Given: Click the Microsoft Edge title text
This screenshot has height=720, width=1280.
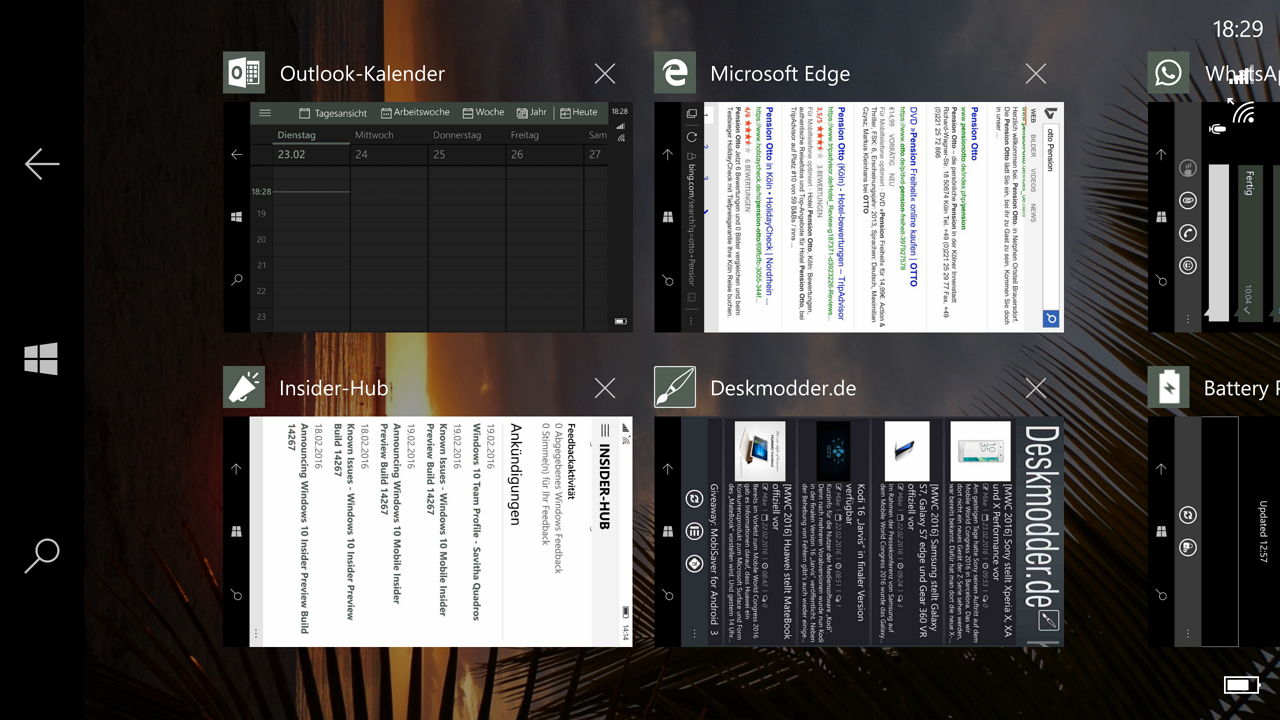Looking at the screenshot, I should click(780, 74).
